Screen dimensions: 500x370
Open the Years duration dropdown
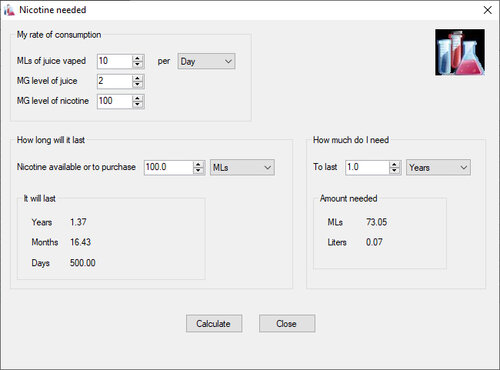point(438,167)
